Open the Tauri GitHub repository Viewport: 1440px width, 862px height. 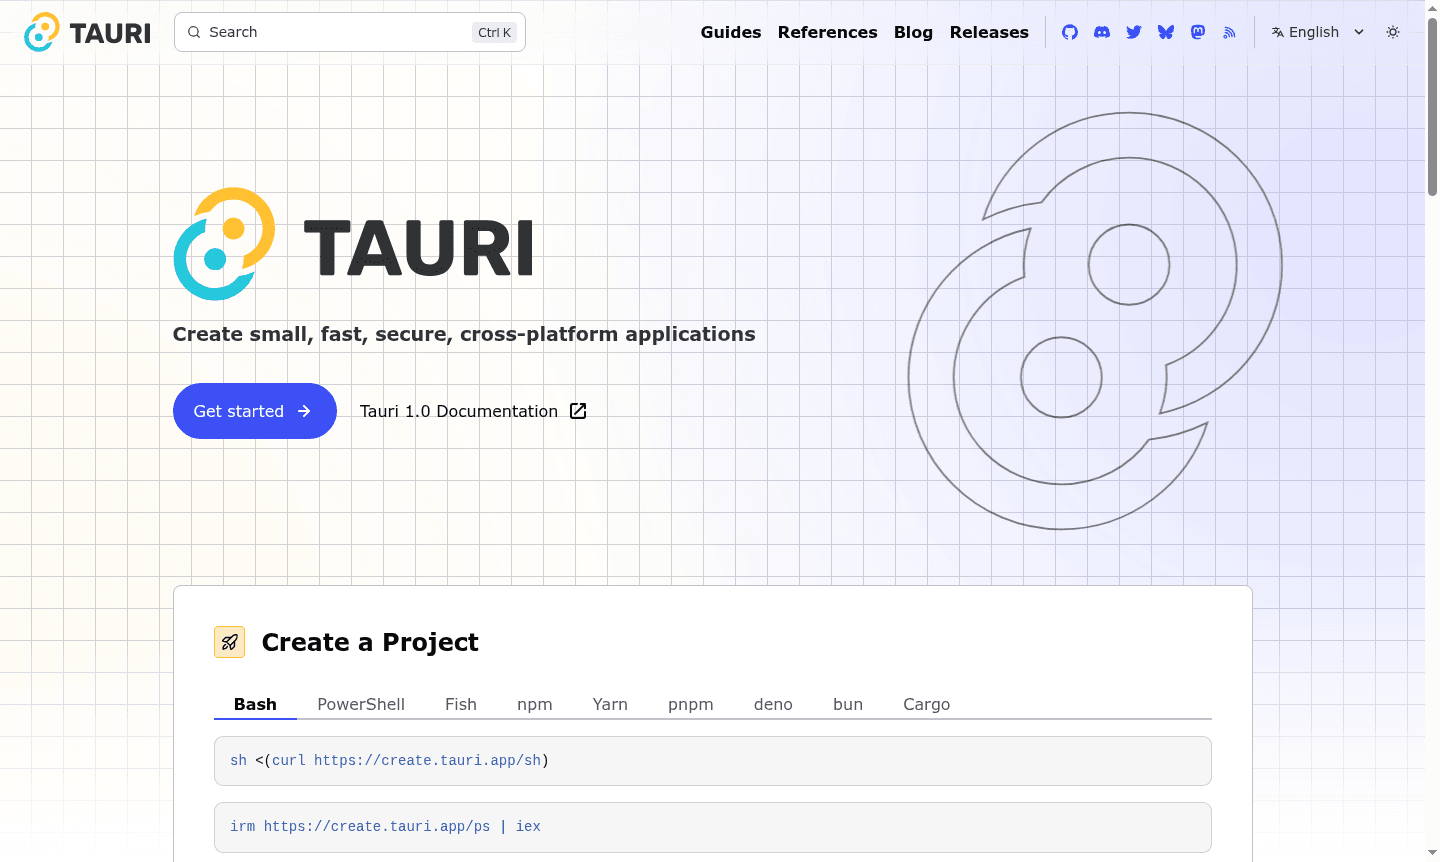tap(1069, 31)
